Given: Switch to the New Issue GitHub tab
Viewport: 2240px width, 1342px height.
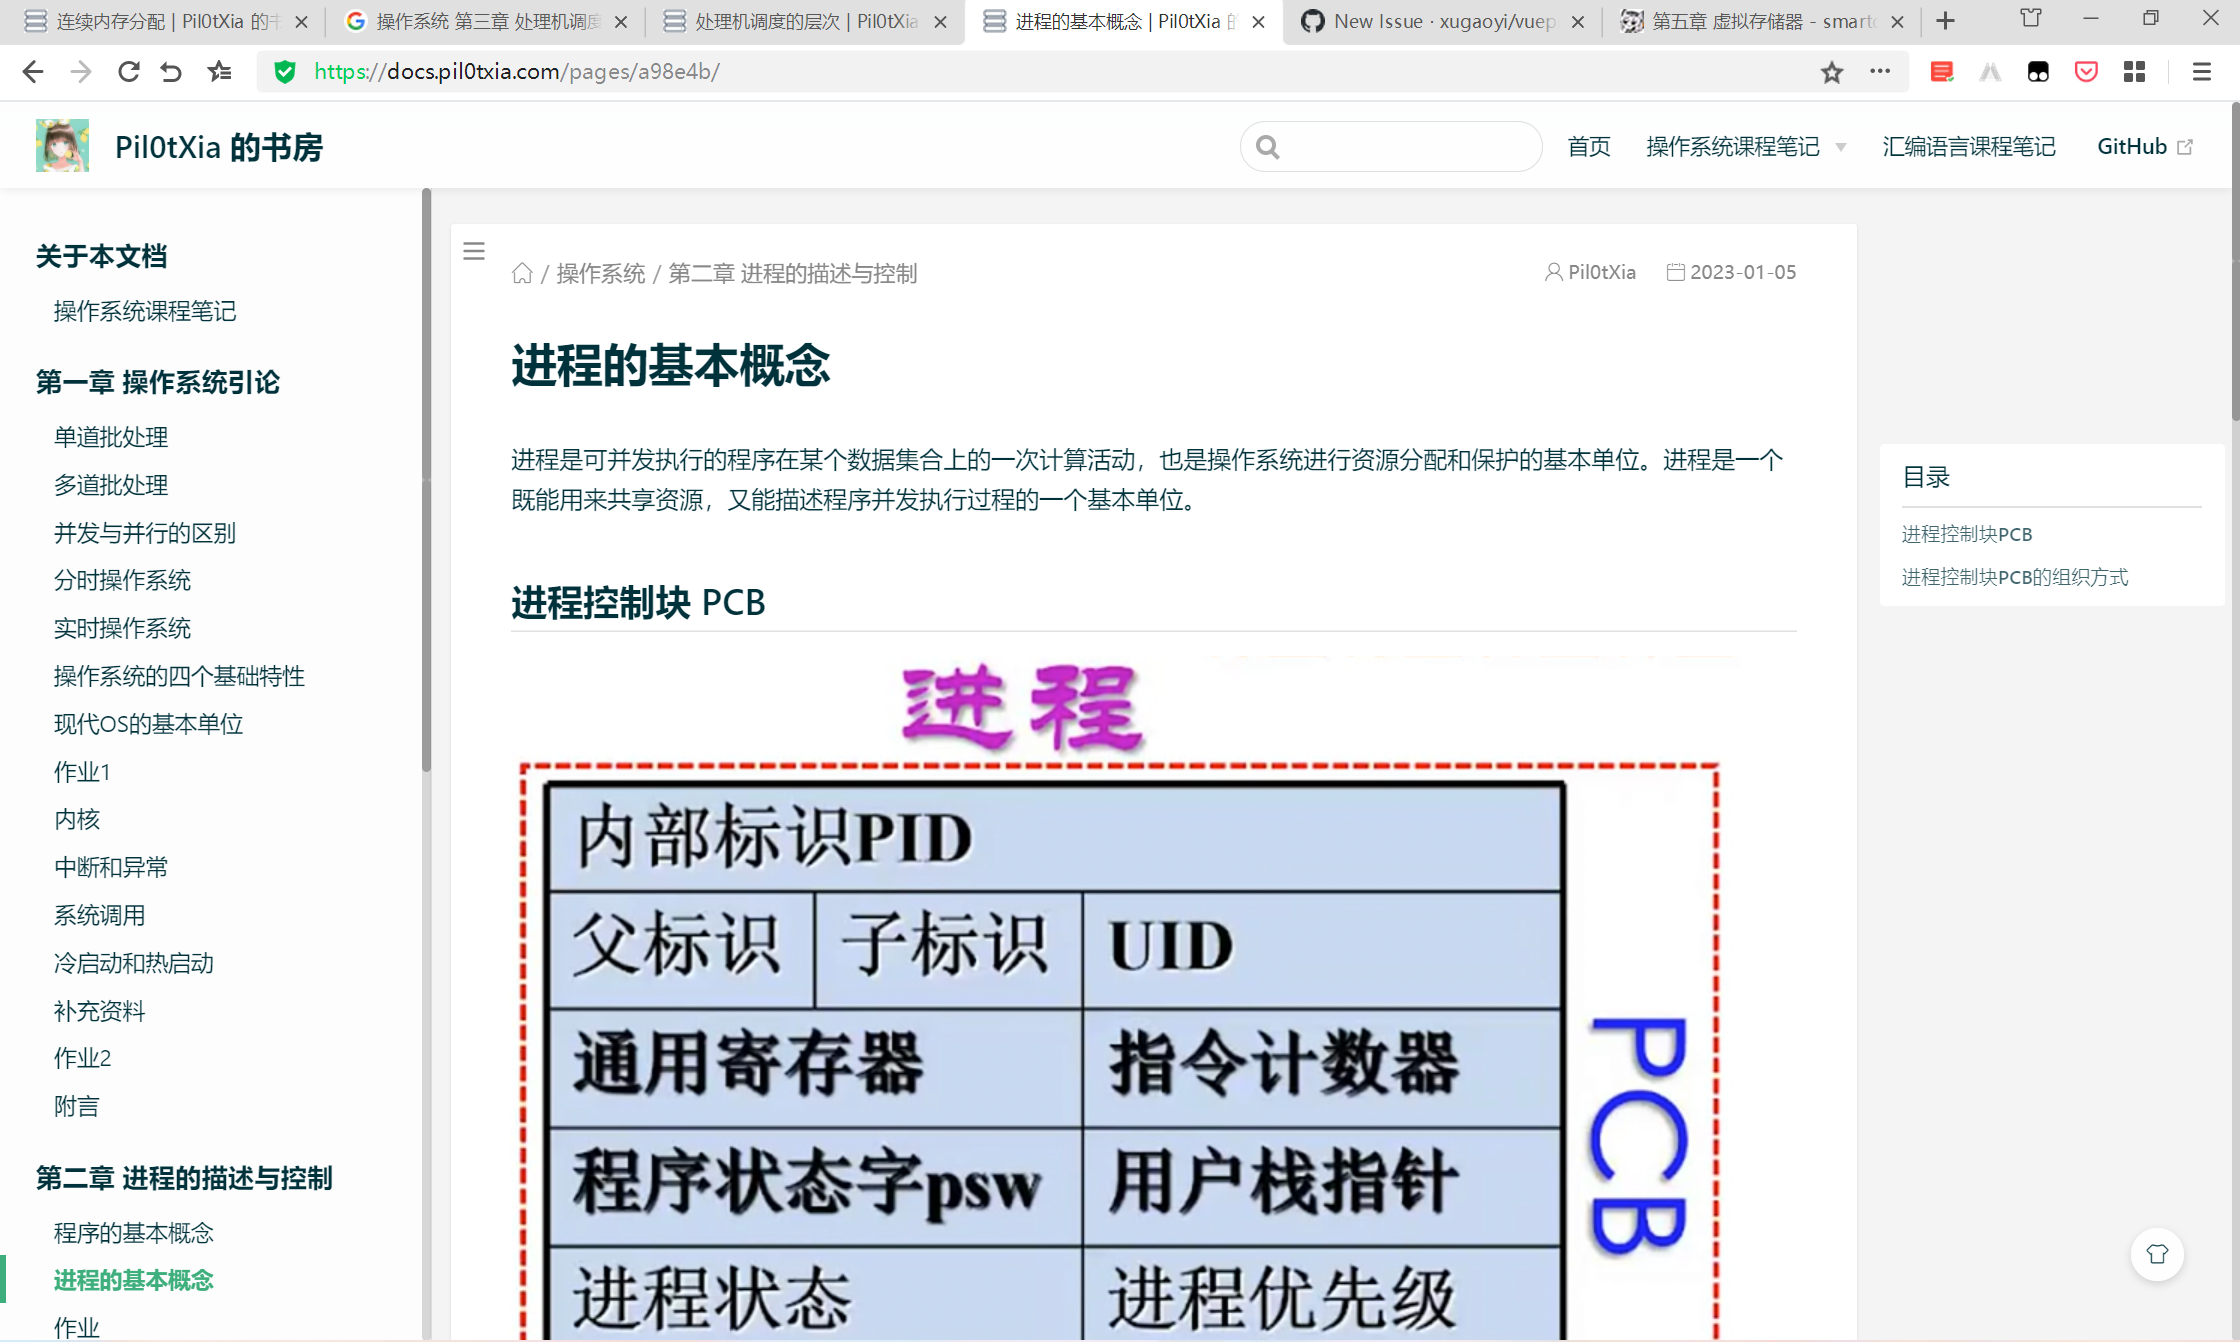Looking at the screenshot, I should tap(1441, 21).
